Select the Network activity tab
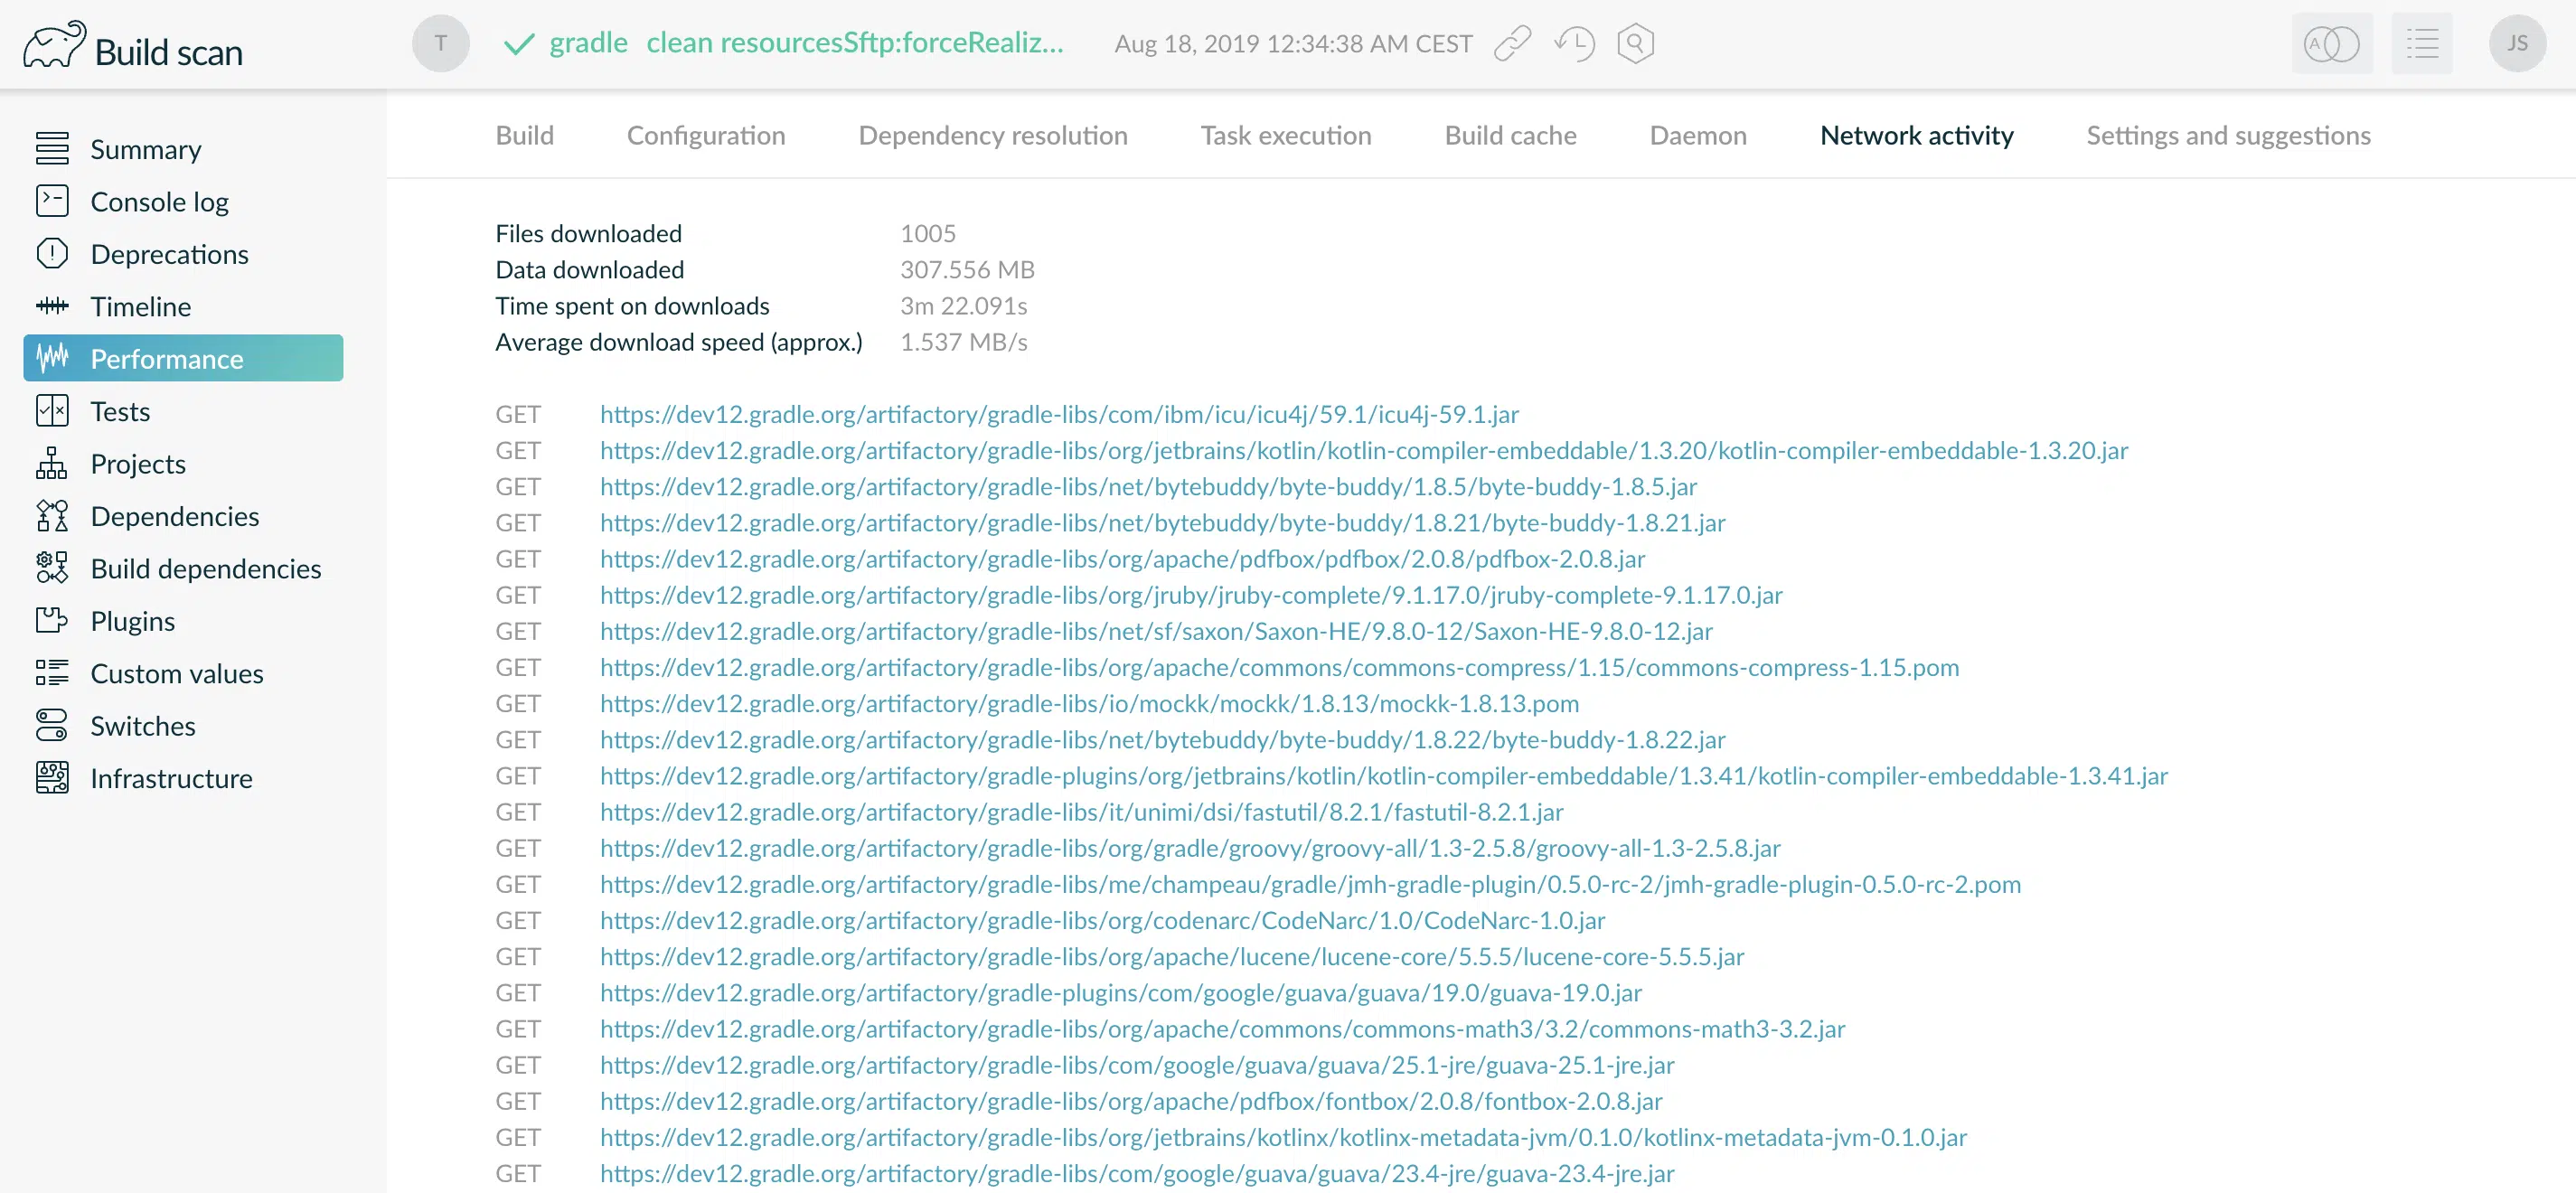This screenshot has height=1193, width=2576. 1916,135
